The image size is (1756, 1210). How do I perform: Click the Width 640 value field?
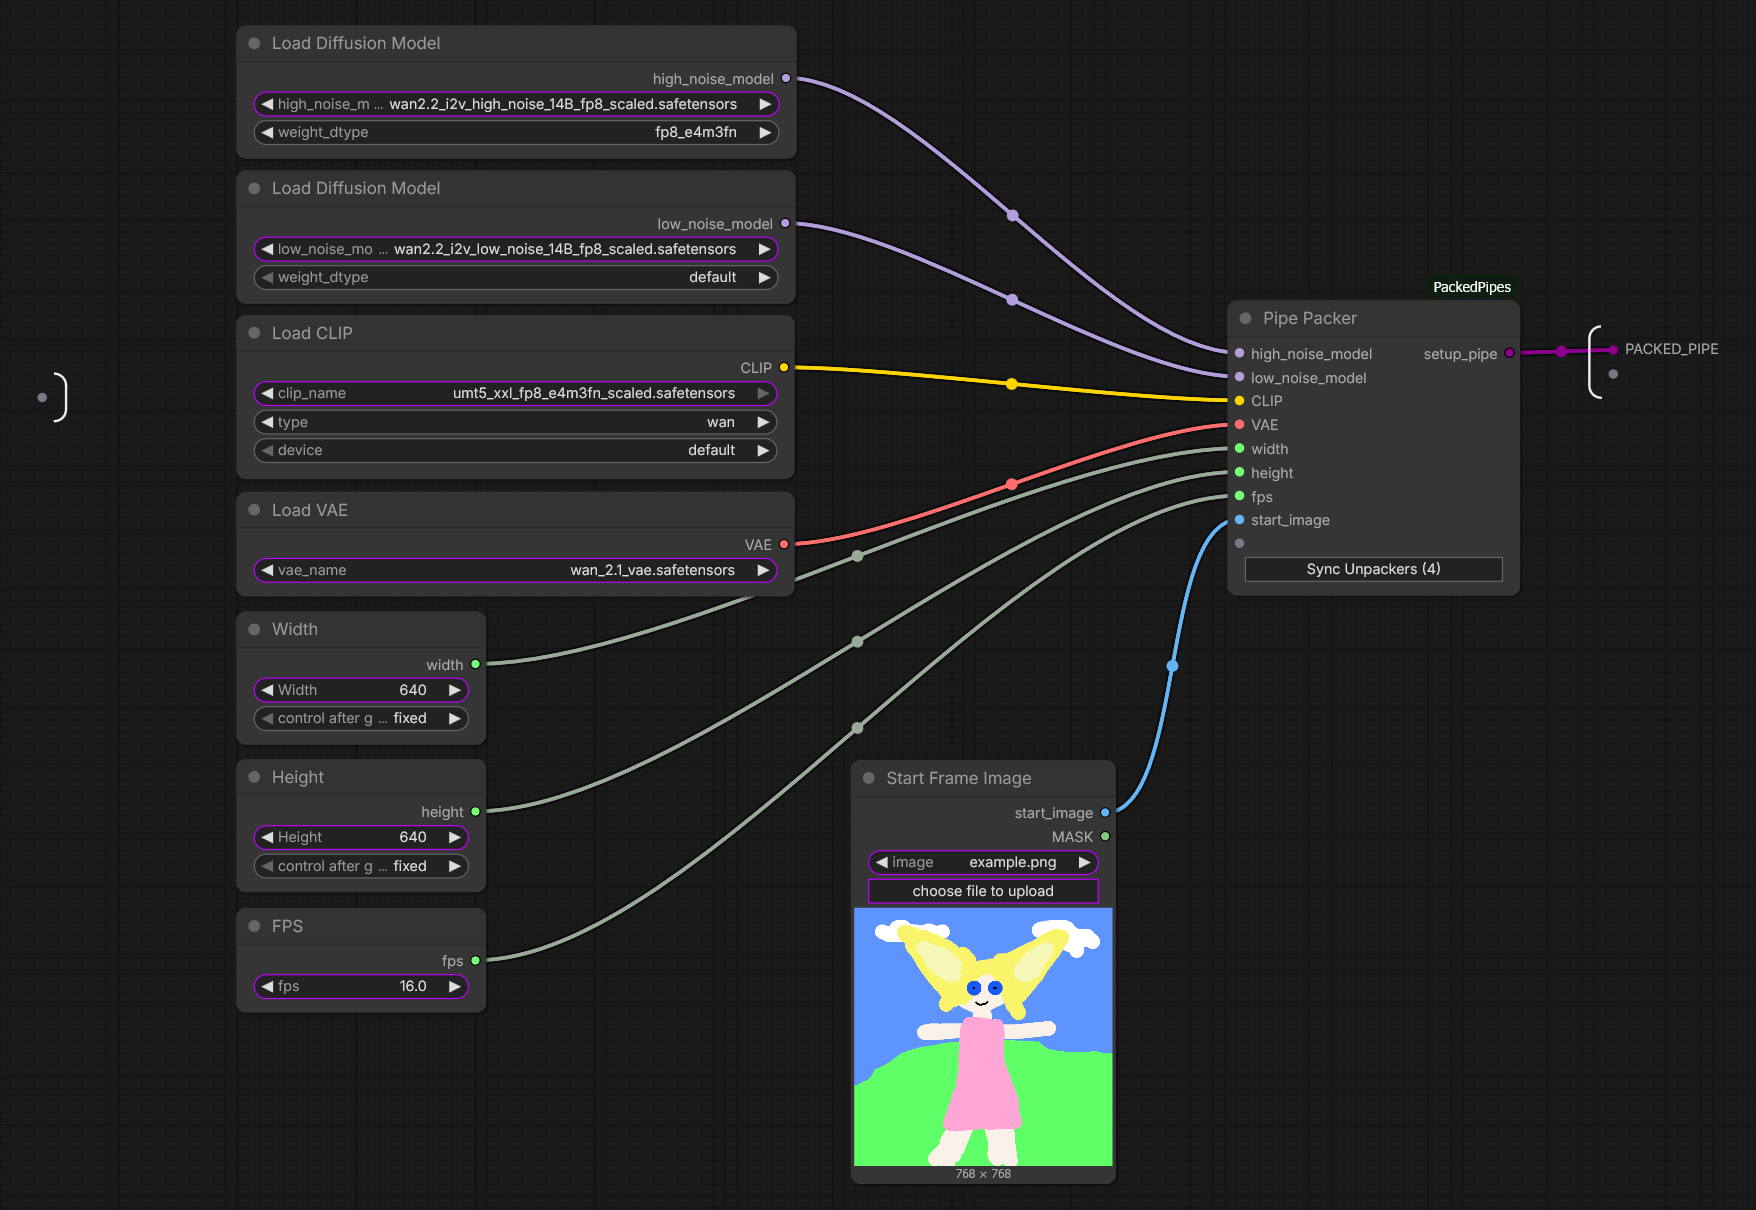[x=361, y=690]
